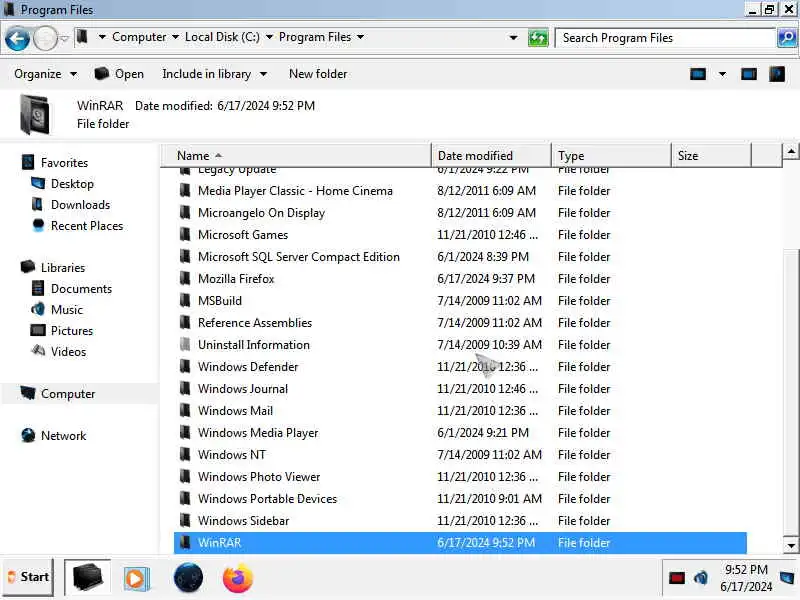Click the Change your view icon
800x600 pixels.
pos(698,74)
